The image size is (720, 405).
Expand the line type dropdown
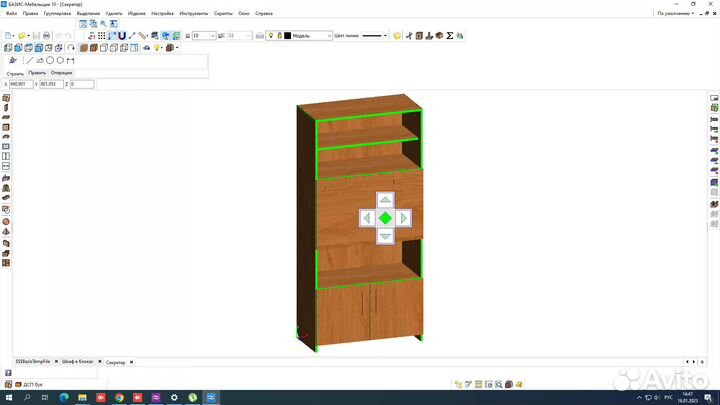point(387,36)
